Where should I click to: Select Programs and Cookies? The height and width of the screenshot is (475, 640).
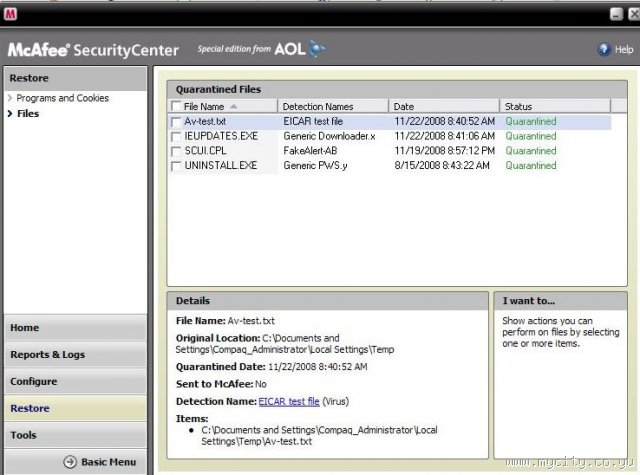click(62, 98)
